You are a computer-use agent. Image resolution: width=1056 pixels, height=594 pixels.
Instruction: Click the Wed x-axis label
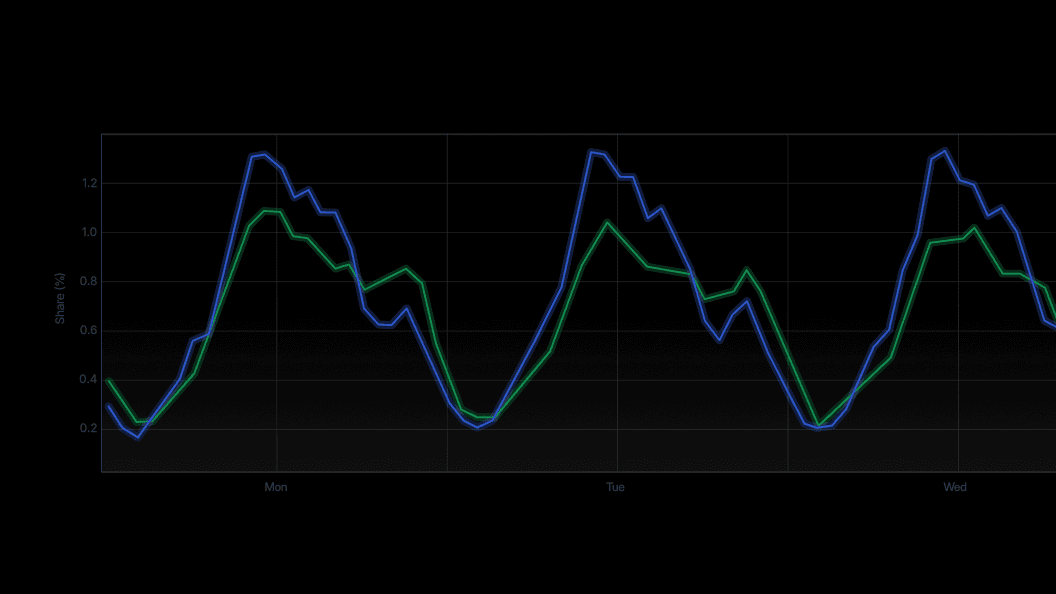[955, 487]
